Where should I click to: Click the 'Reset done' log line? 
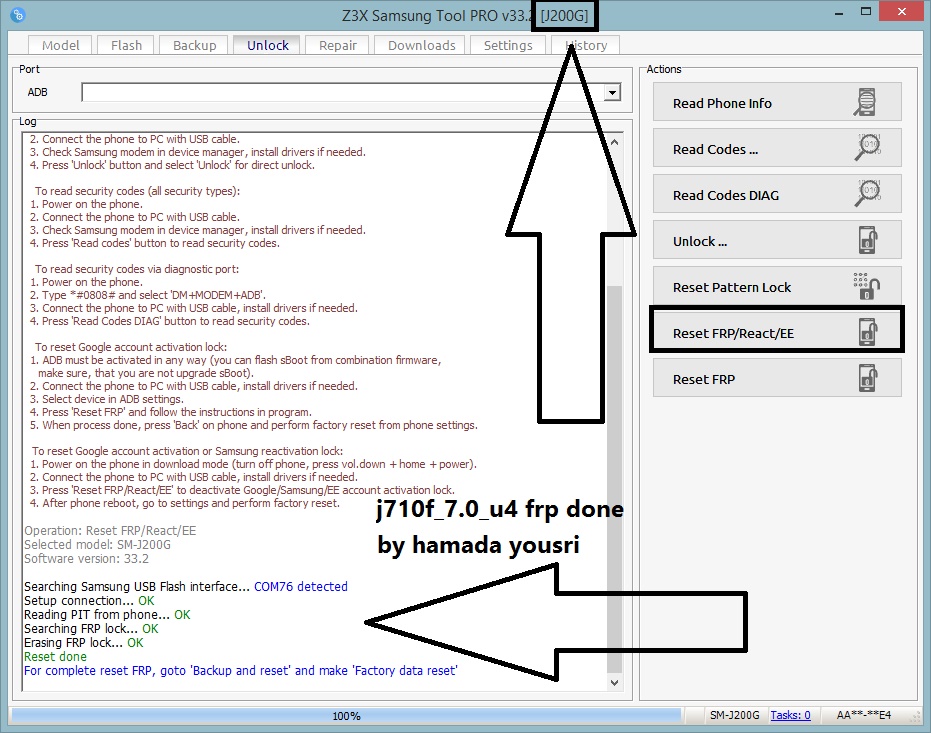55,656
